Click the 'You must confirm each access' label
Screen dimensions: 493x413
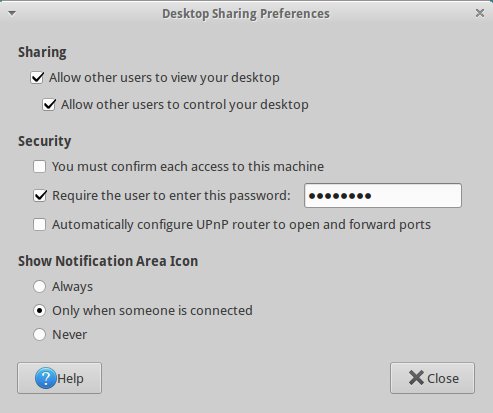[x=188, y=167]
